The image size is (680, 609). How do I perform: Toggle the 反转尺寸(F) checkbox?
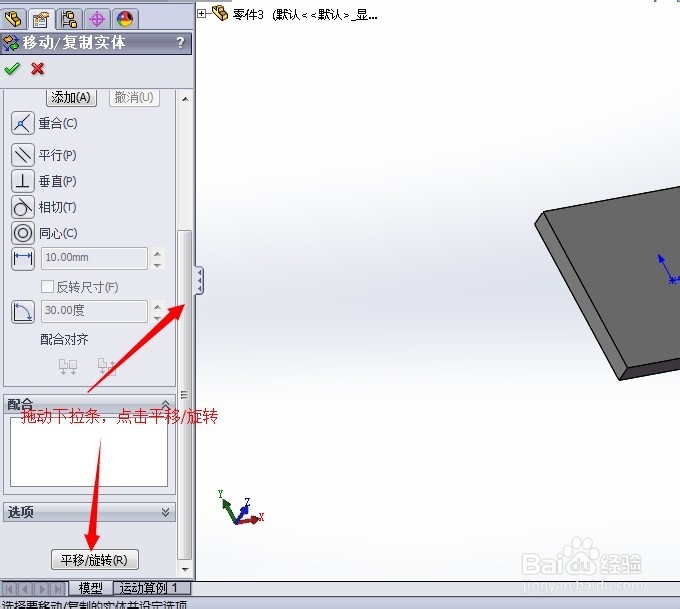(47, 287)
